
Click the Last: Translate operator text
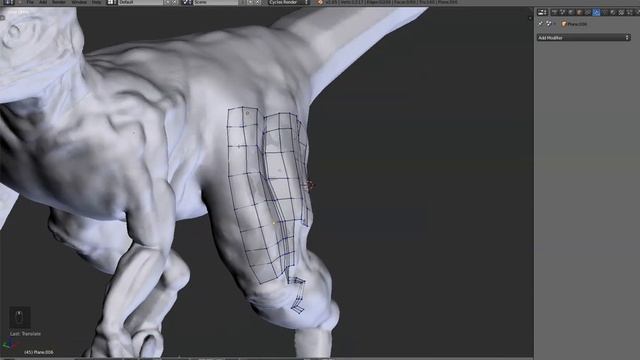click(25, 334)
